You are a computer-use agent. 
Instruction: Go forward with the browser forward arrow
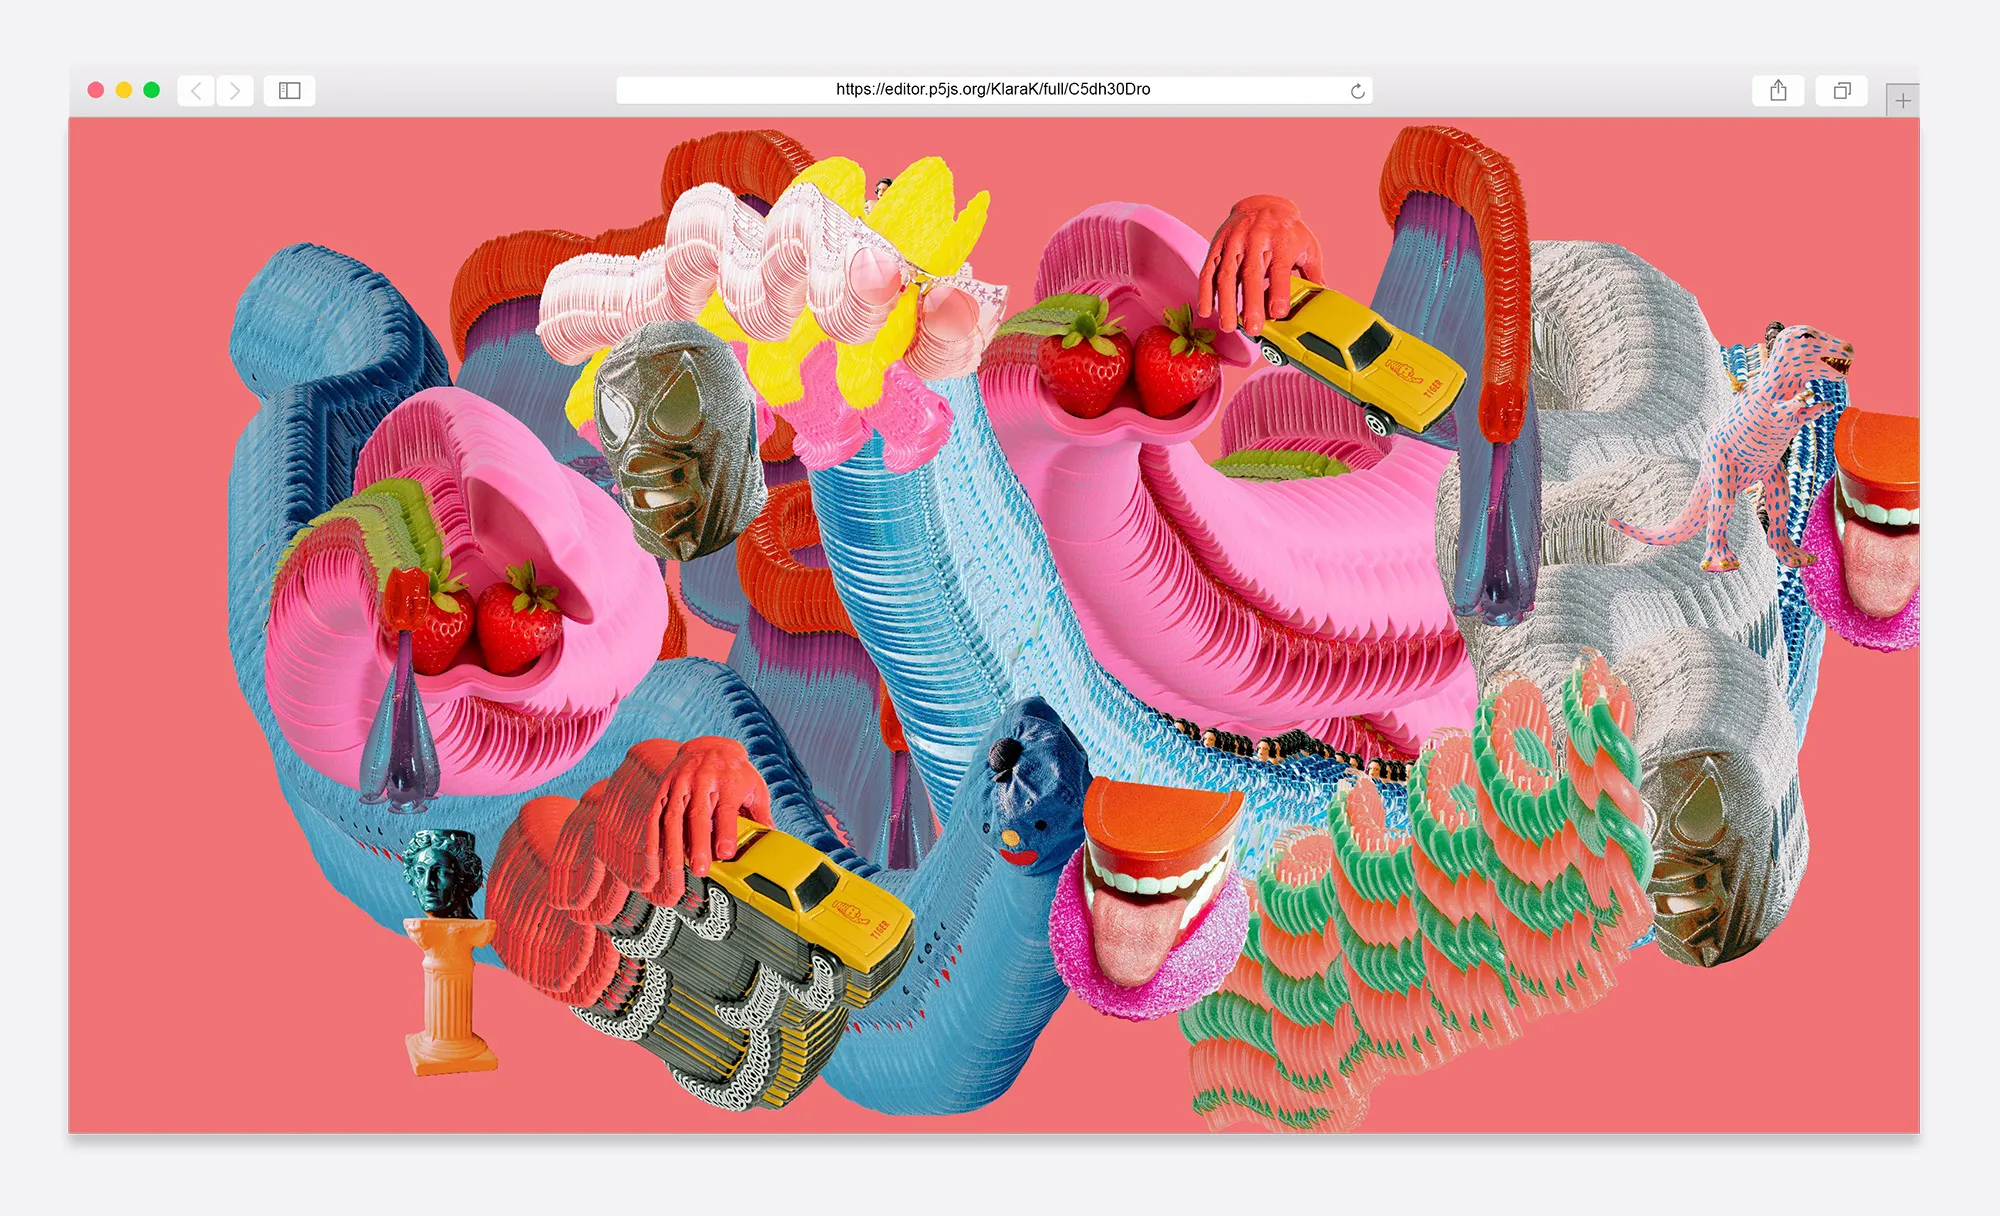tap(235, 91)
